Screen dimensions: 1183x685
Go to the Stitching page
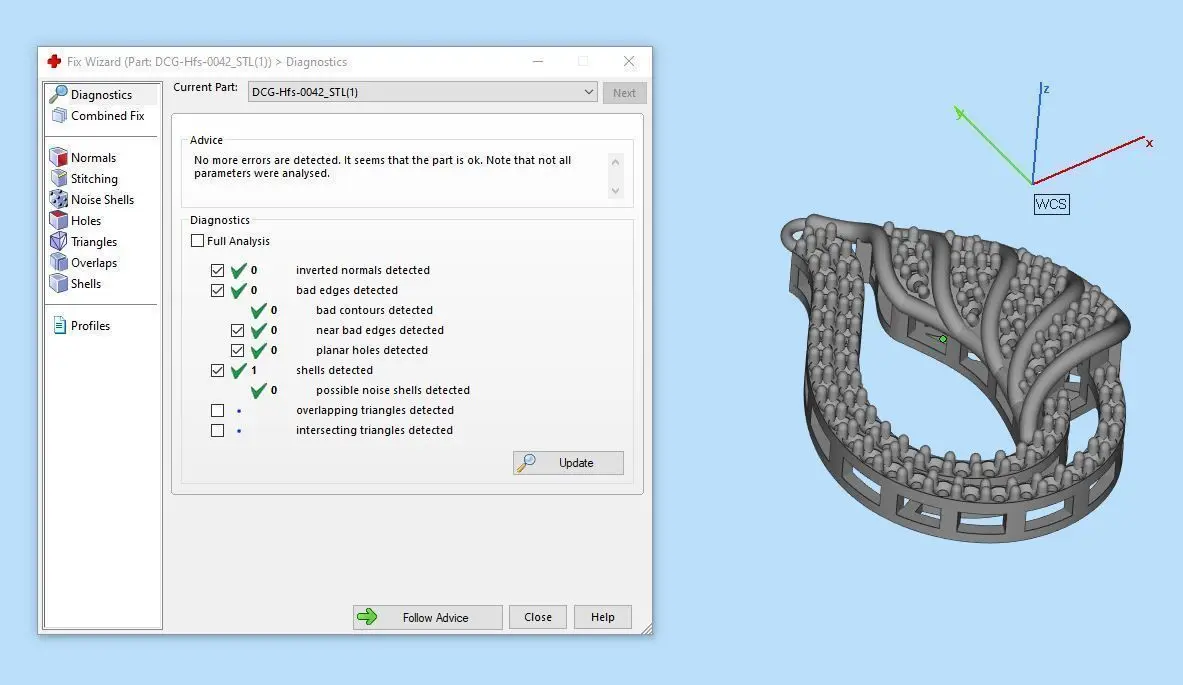click(x=94, y=178)
